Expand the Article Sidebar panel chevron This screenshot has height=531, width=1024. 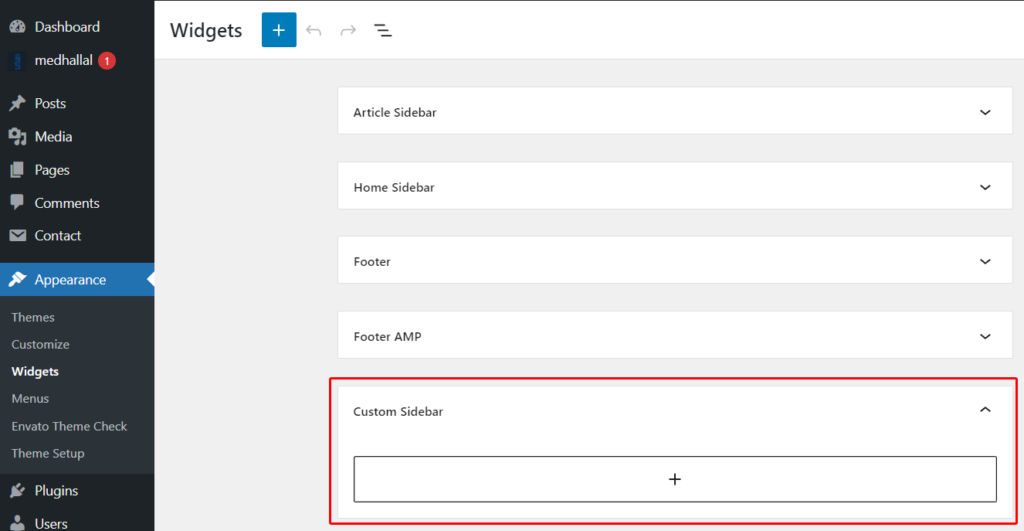[x=985, y=112]
